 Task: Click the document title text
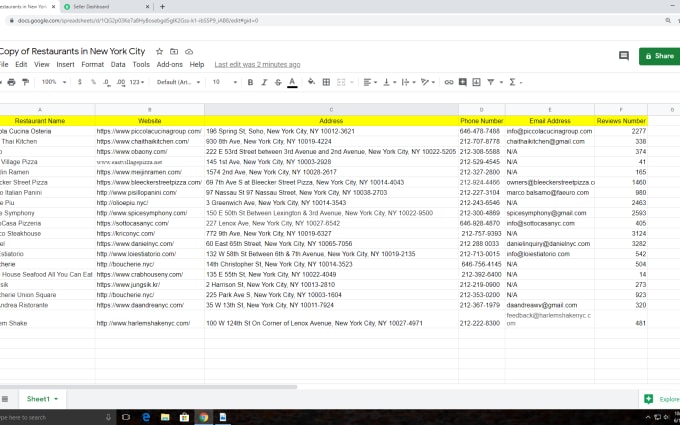point(72,51)
